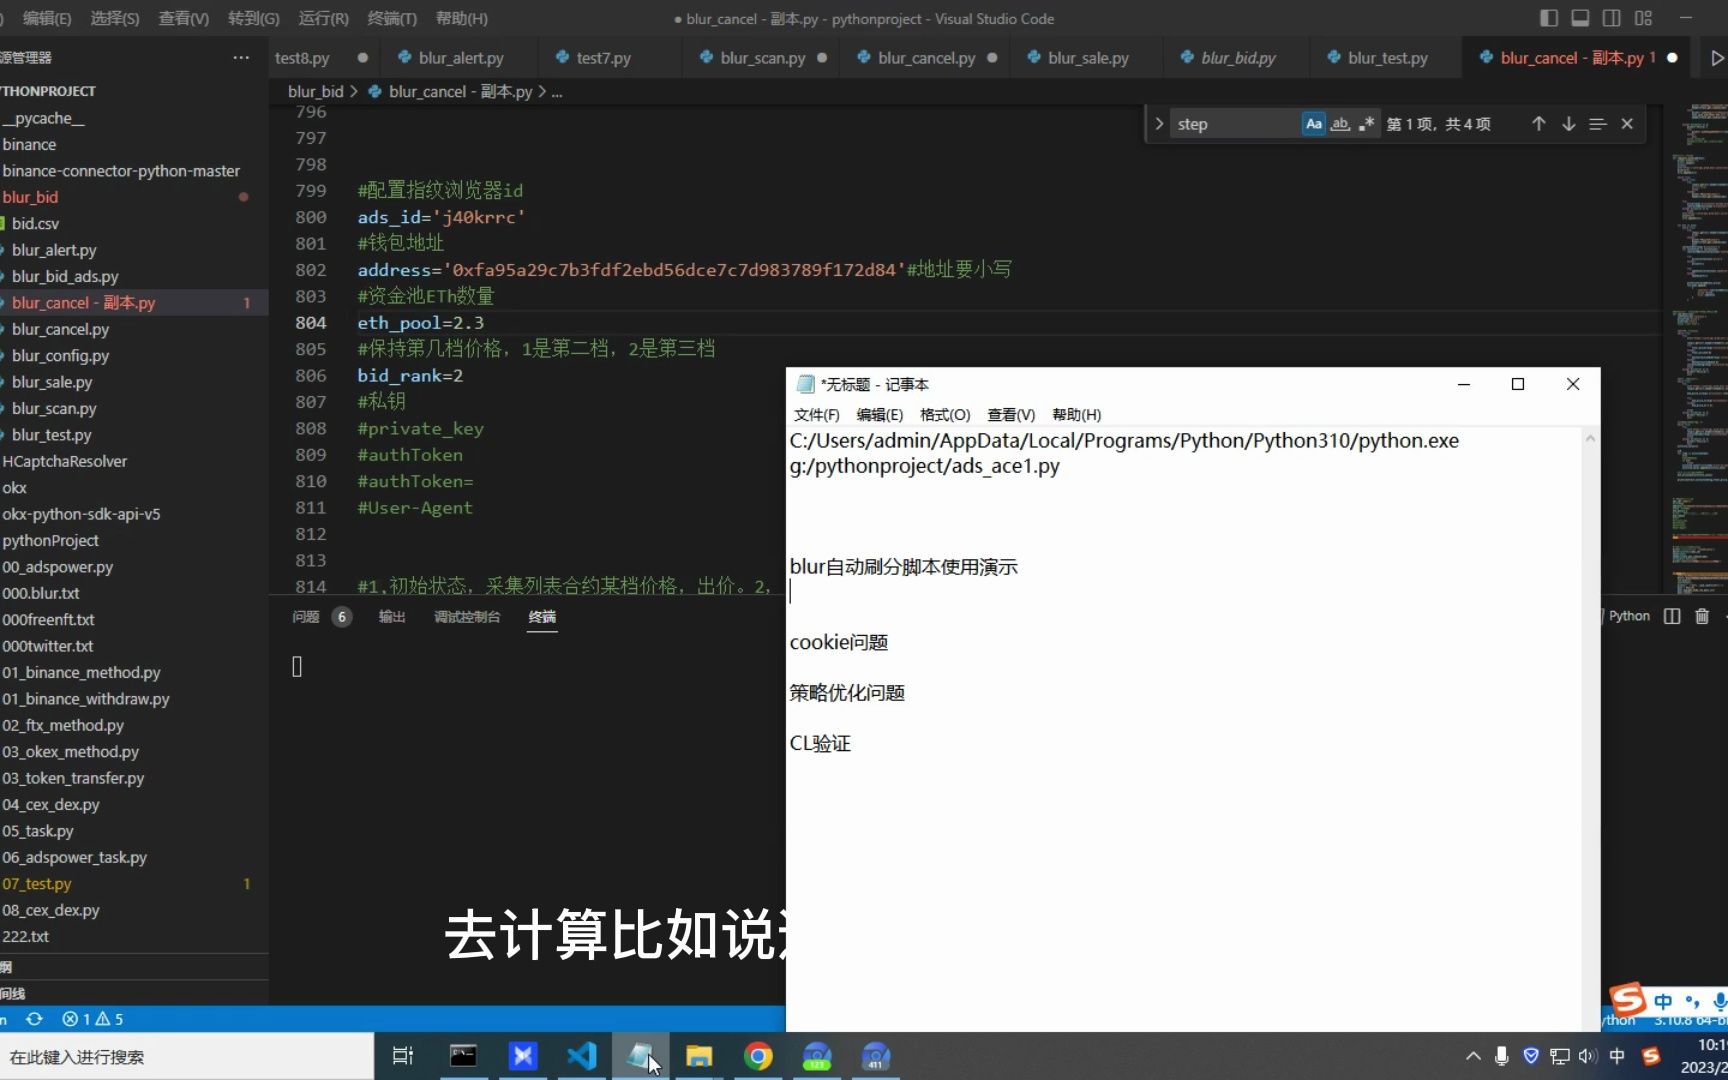Open blur_config.py in explorer
Screen dimensions: 1728x1080
point(60,355)
